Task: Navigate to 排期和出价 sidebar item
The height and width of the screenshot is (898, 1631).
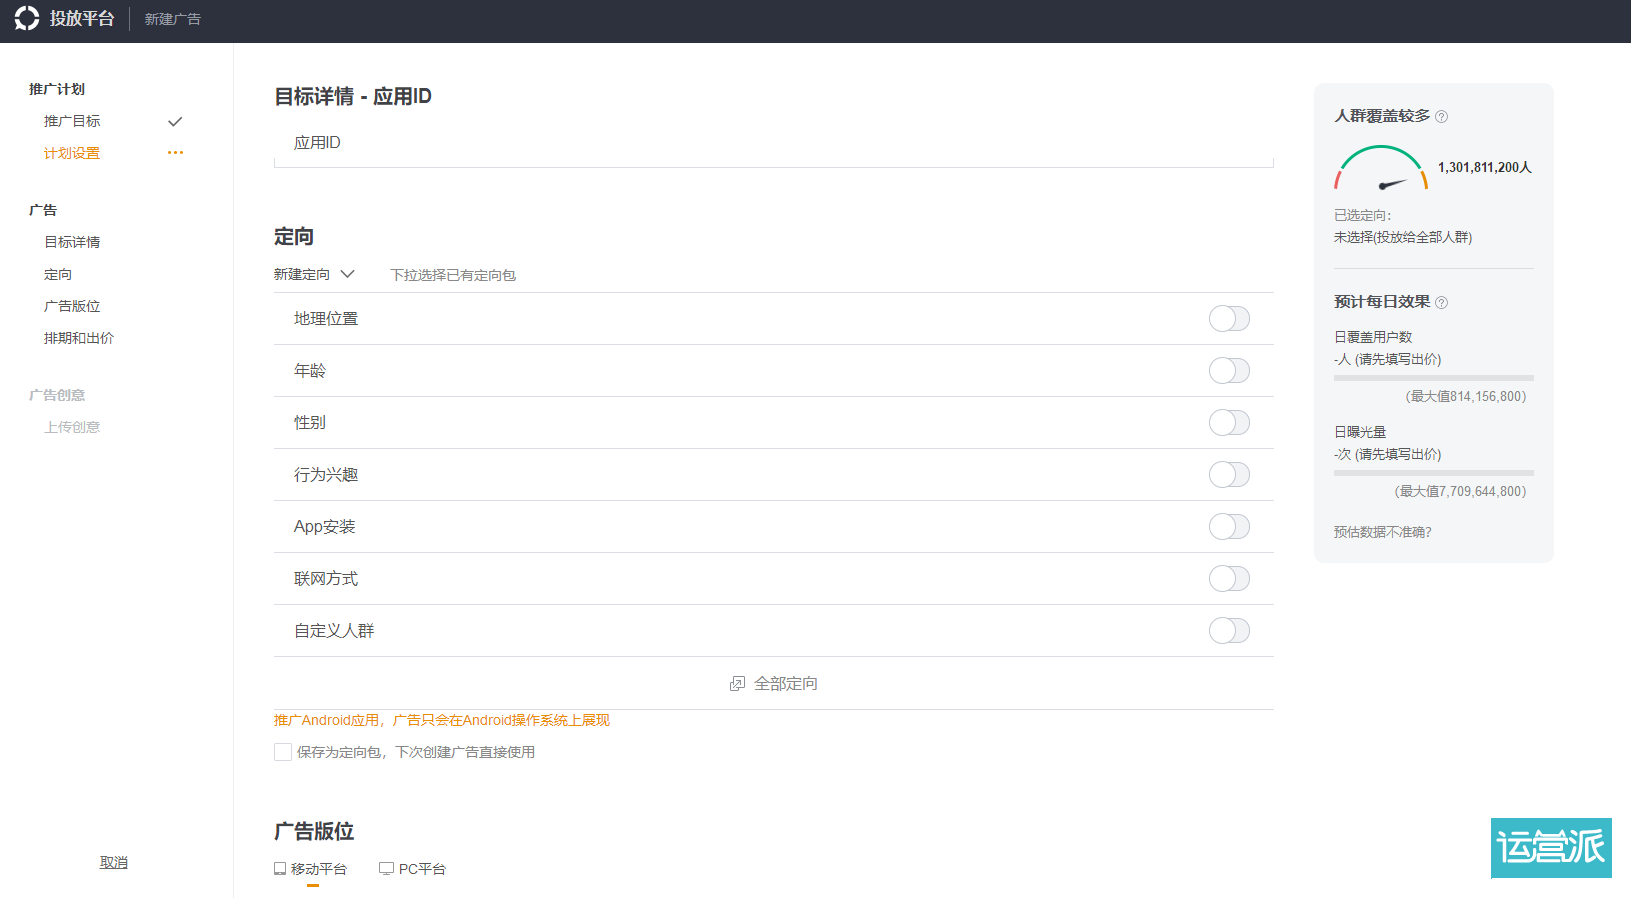Action: click(x=79, y=338)
